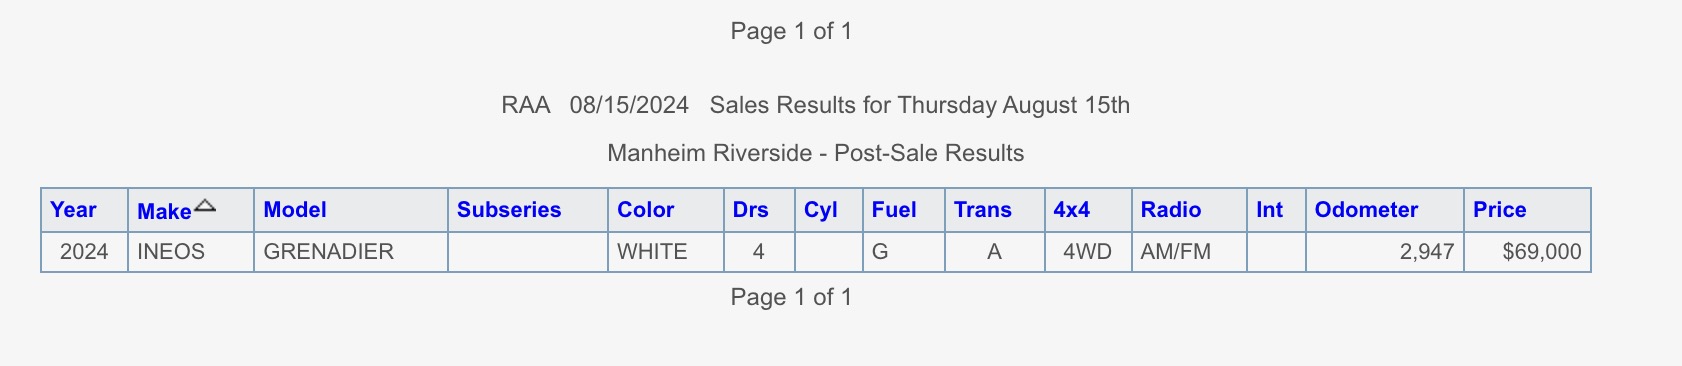Click the $69,000 price cell
The width and height of the screenshot is (1682, 366).
tap(1527, 252)
